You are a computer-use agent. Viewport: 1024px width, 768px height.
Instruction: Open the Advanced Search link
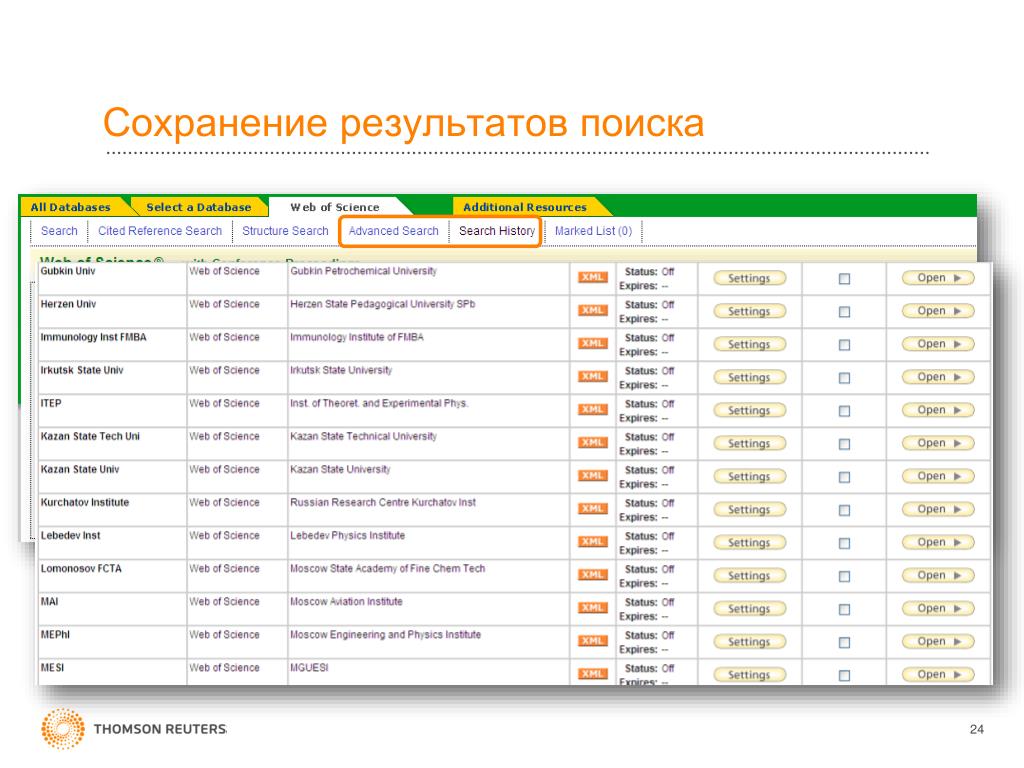click(393, 231)
